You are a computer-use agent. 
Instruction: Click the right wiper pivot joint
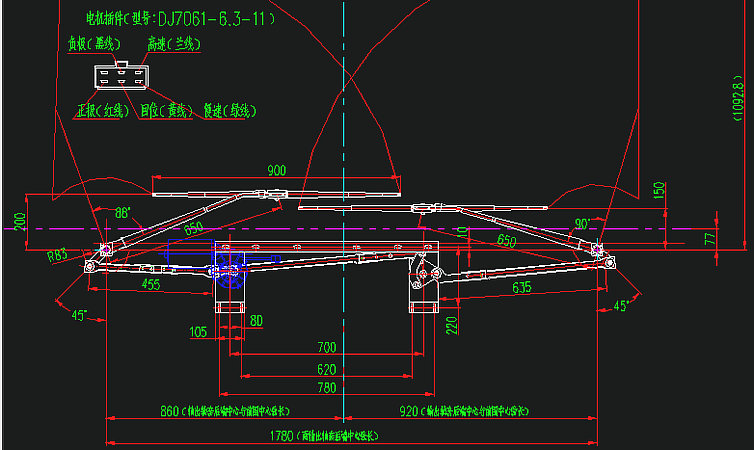point(597,248)
